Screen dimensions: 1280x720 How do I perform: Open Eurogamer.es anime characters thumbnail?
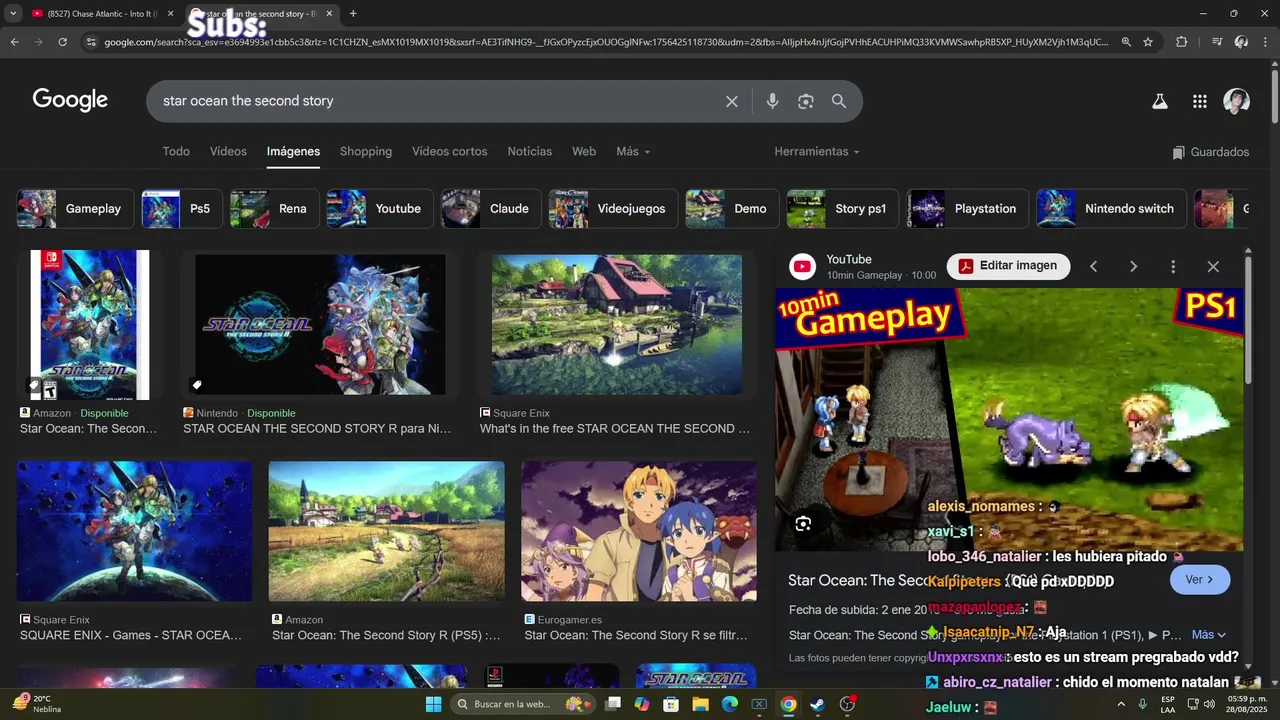pos(639,531)
